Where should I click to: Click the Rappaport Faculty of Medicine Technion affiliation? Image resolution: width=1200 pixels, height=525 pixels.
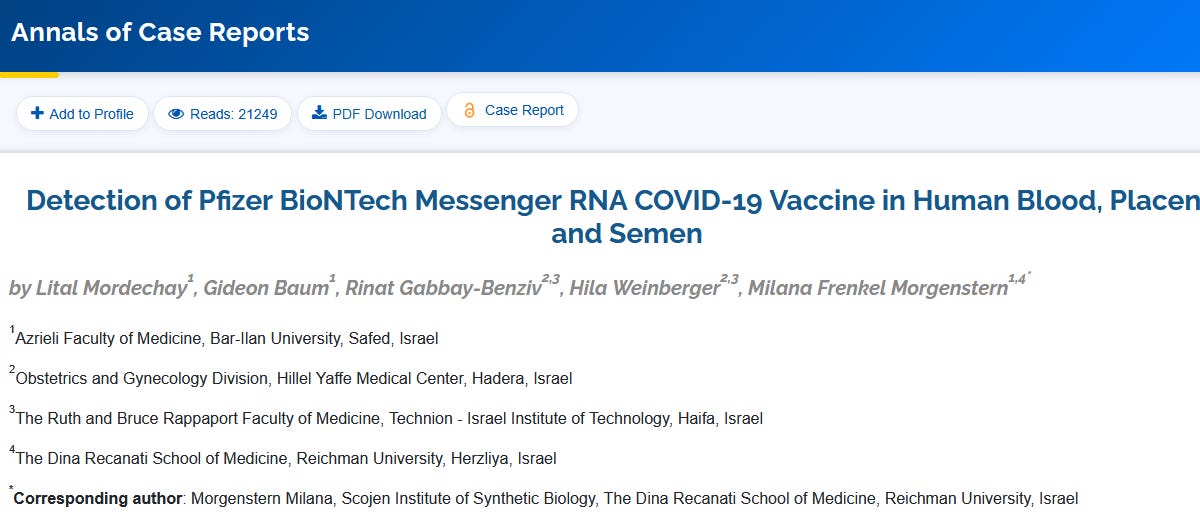389,418
